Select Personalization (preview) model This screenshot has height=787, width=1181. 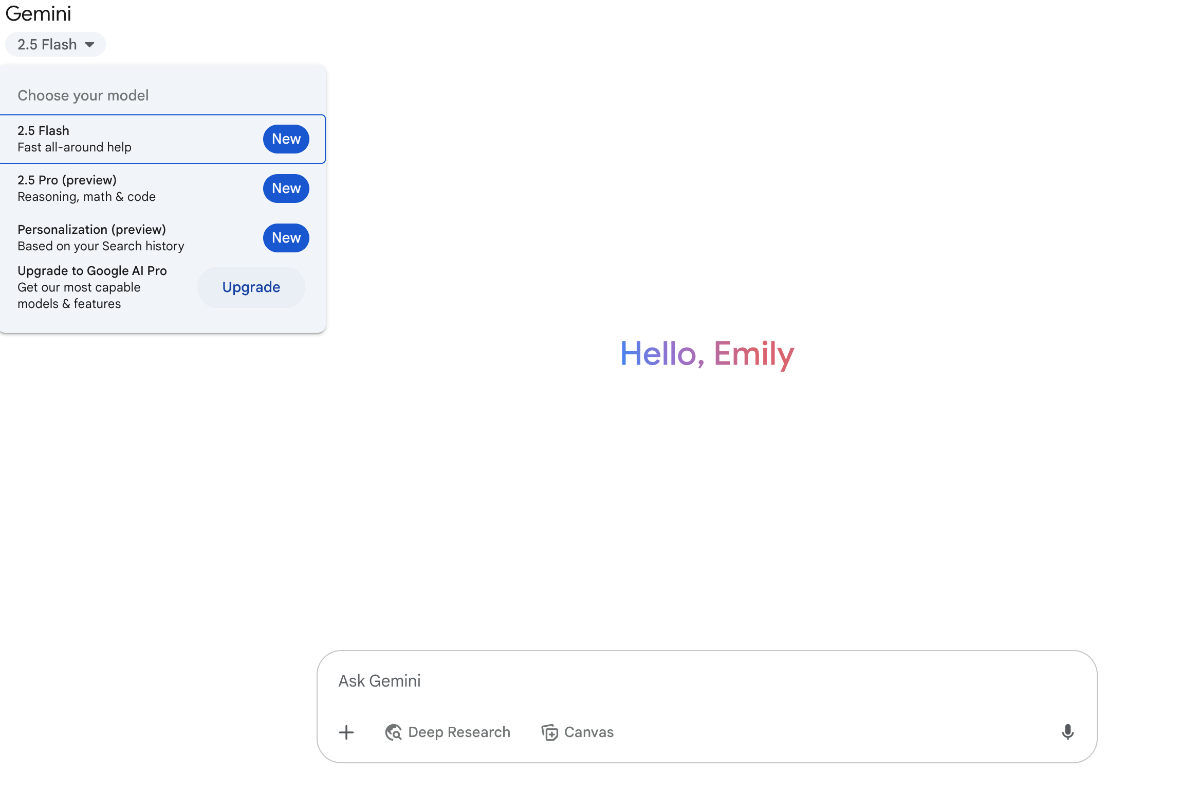(163, 237)
